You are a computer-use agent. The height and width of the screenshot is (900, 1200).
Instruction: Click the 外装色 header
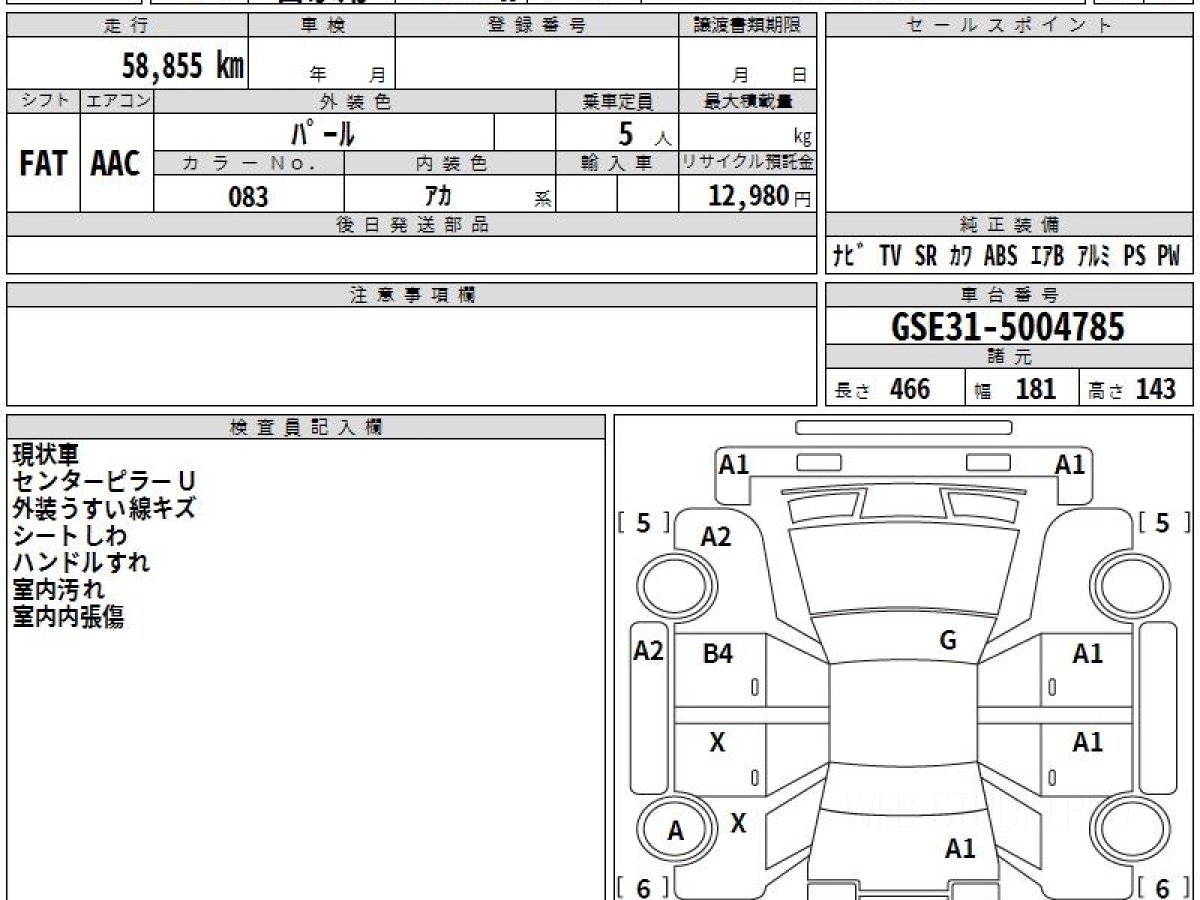[x=355, y=101]
